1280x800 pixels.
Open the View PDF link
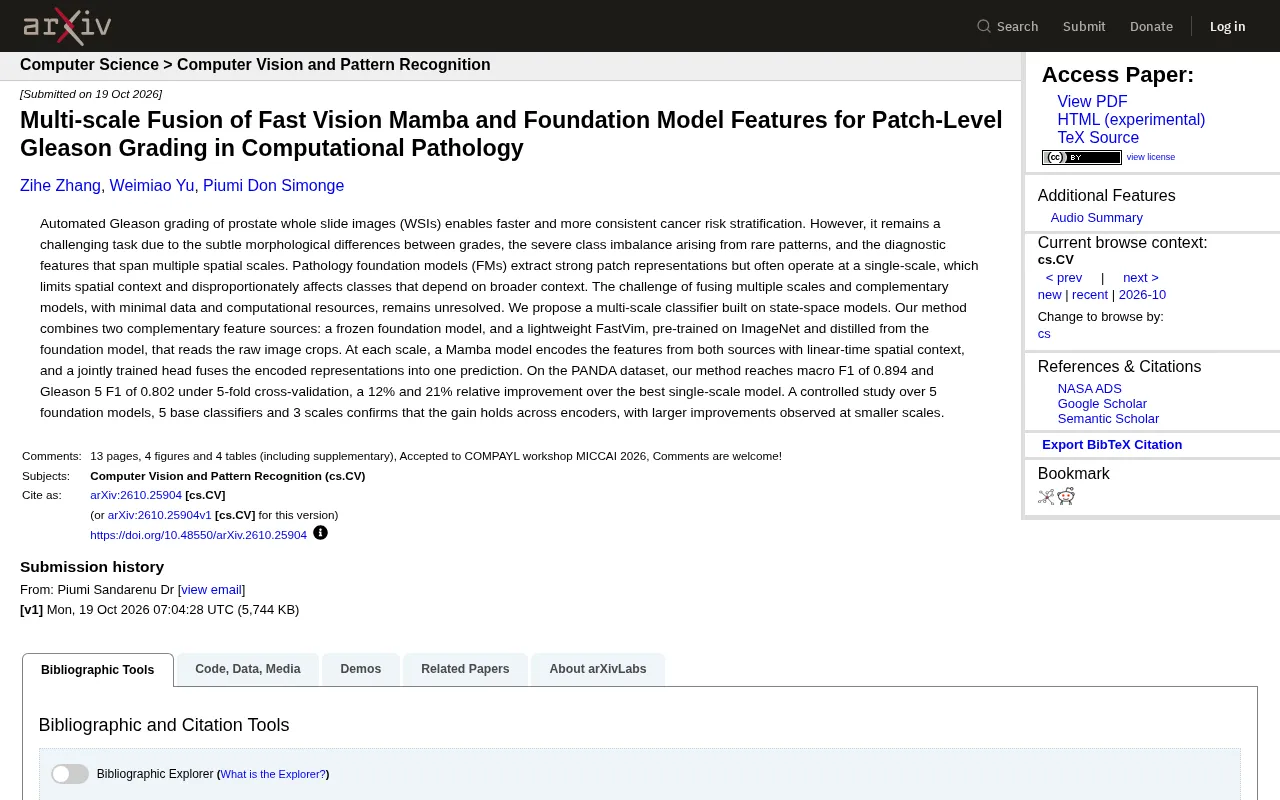pyautogui.click(x=1092, y=102)
